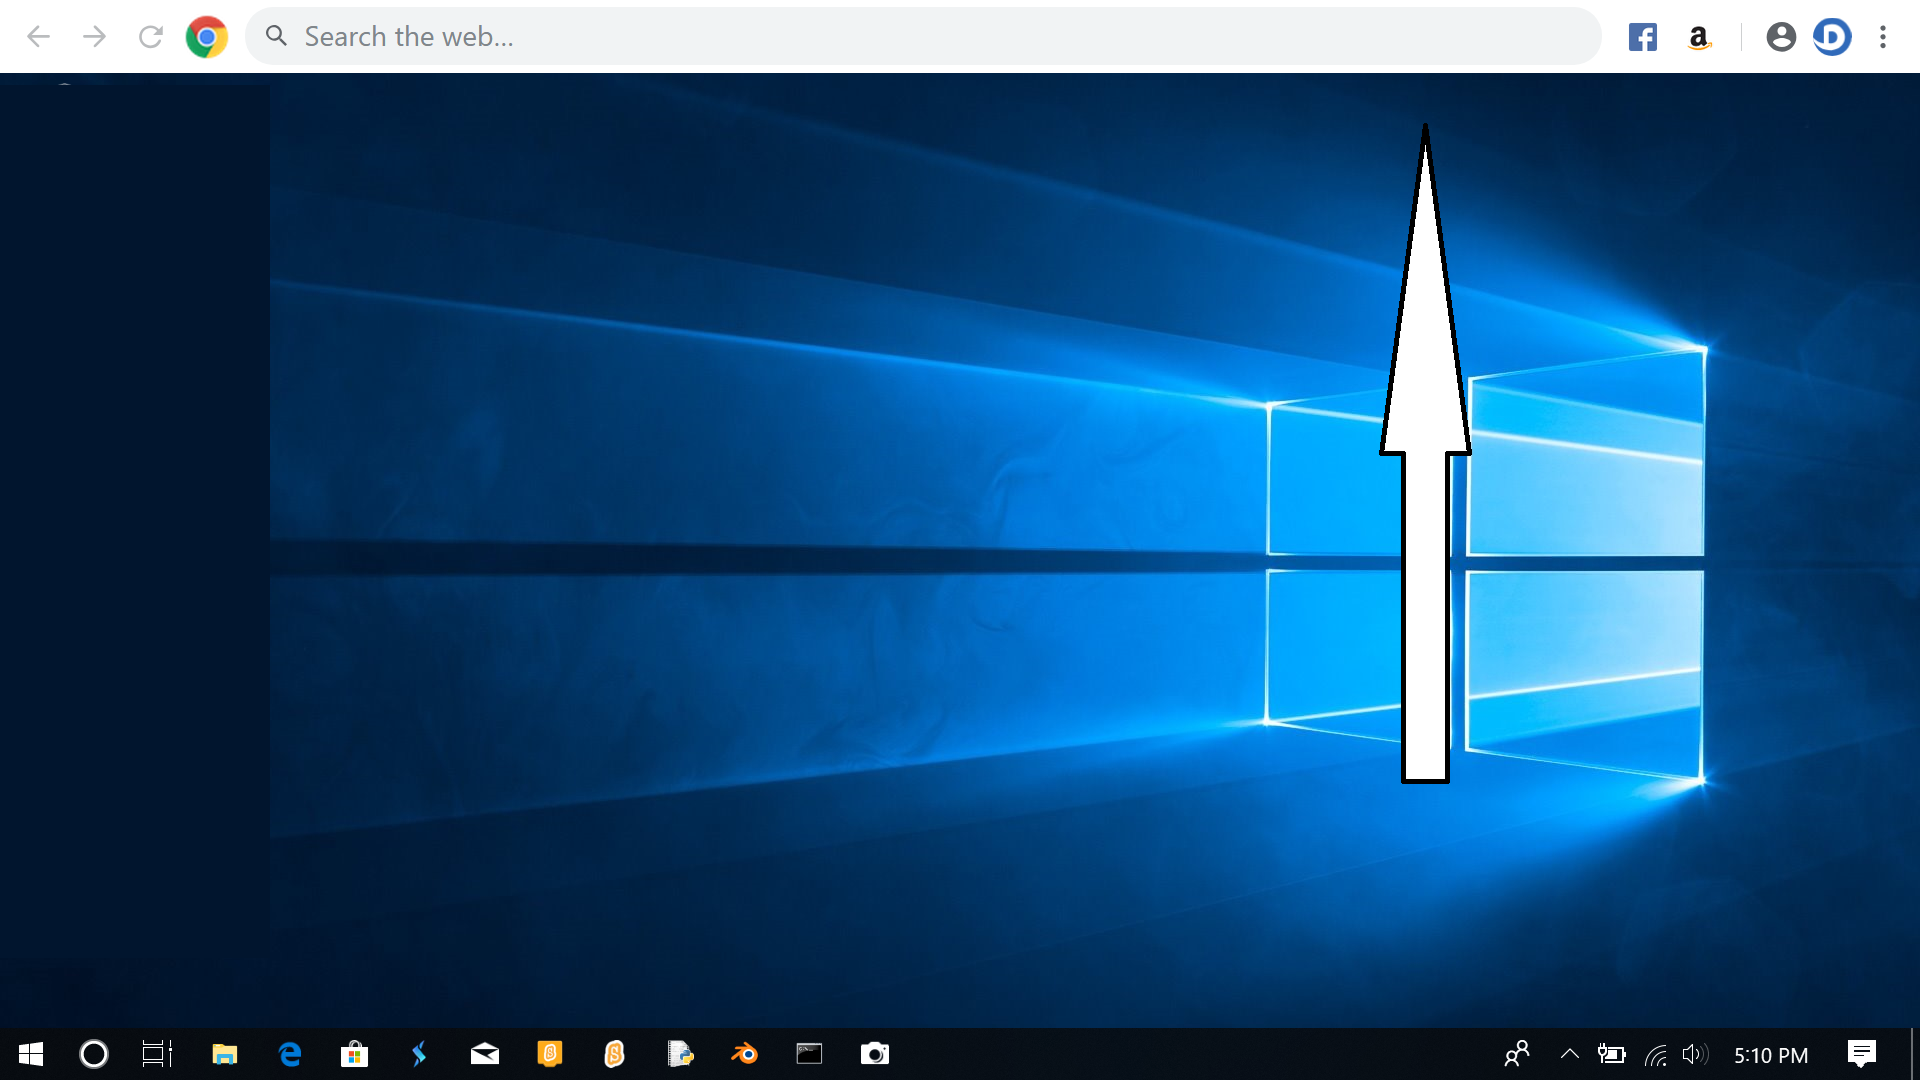Viewport: 1920px width, 1080px height.
Task: Click the Chrome logo icon
Action: coord(206,37)
